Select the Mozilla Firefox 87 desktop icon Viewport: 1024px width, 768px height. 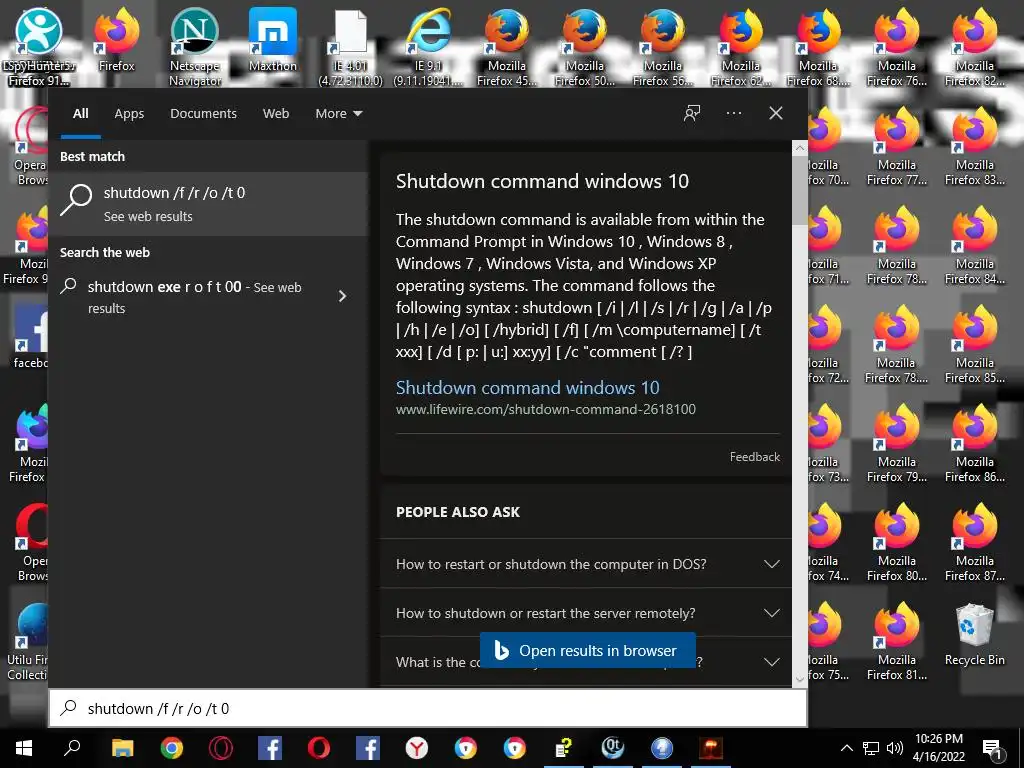974,543
